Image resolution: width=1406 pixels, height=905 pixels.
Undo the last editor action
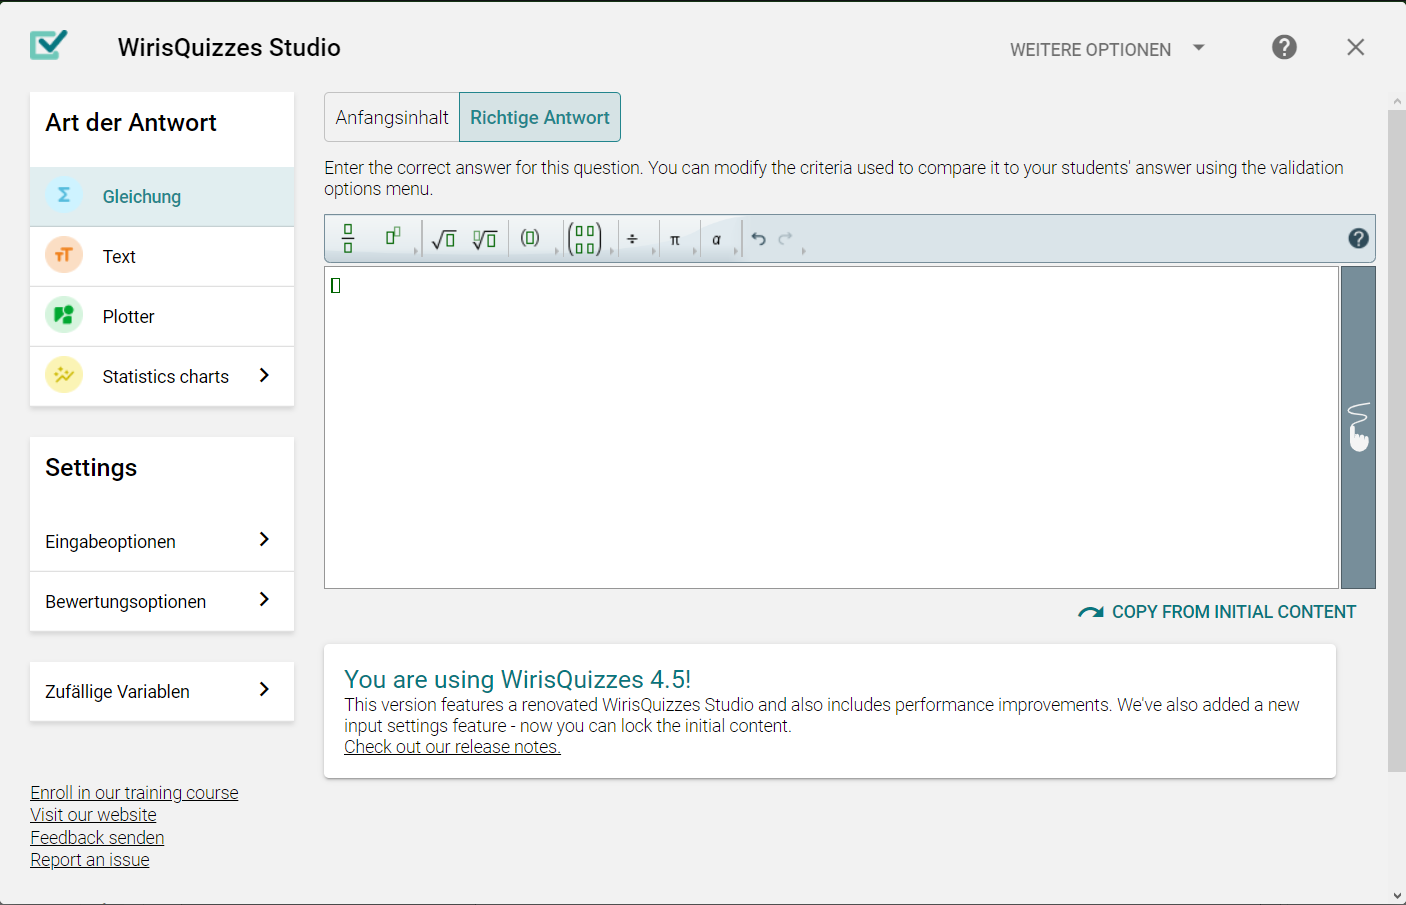tap(759, 239)
